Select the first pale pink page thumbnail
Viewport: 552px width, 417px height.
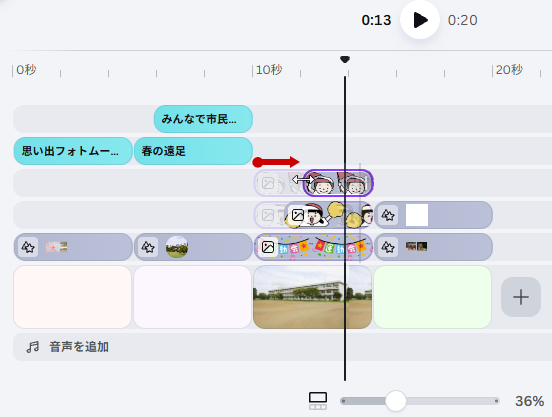pyautogui.click(x=72, y=297)
